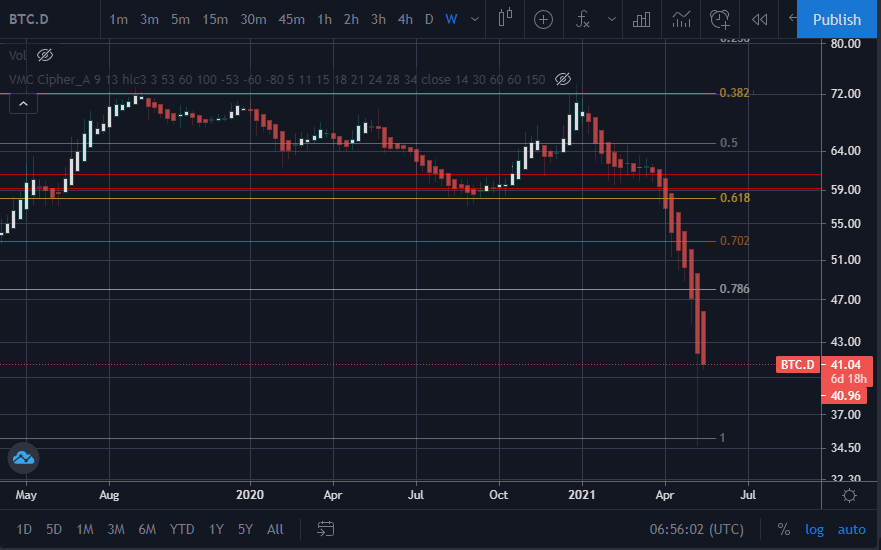Click the 2021 label on time axis
This screenshot has width=881, height=550.
coord(582,495)
